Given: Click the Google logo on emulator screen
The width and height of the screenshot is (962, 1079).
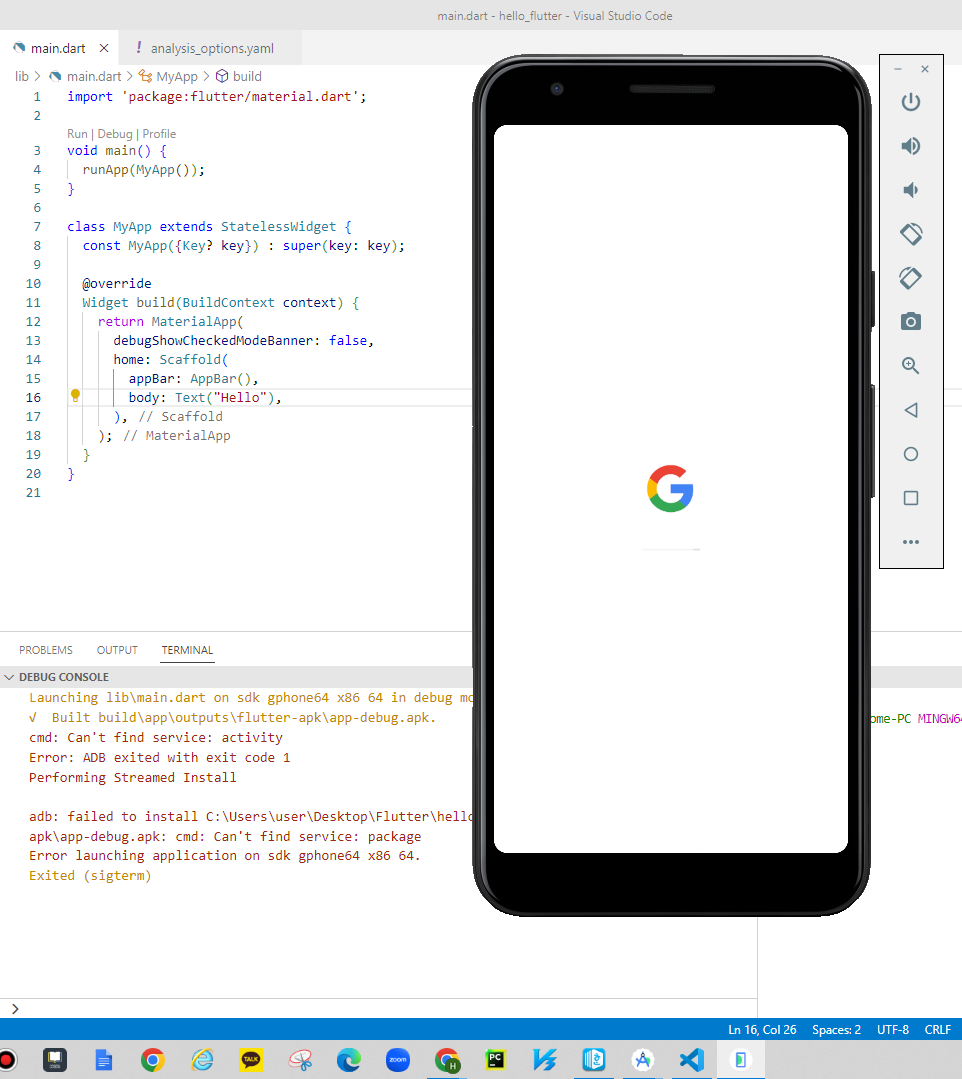Looking at the screenshot, I should (670, 489).
